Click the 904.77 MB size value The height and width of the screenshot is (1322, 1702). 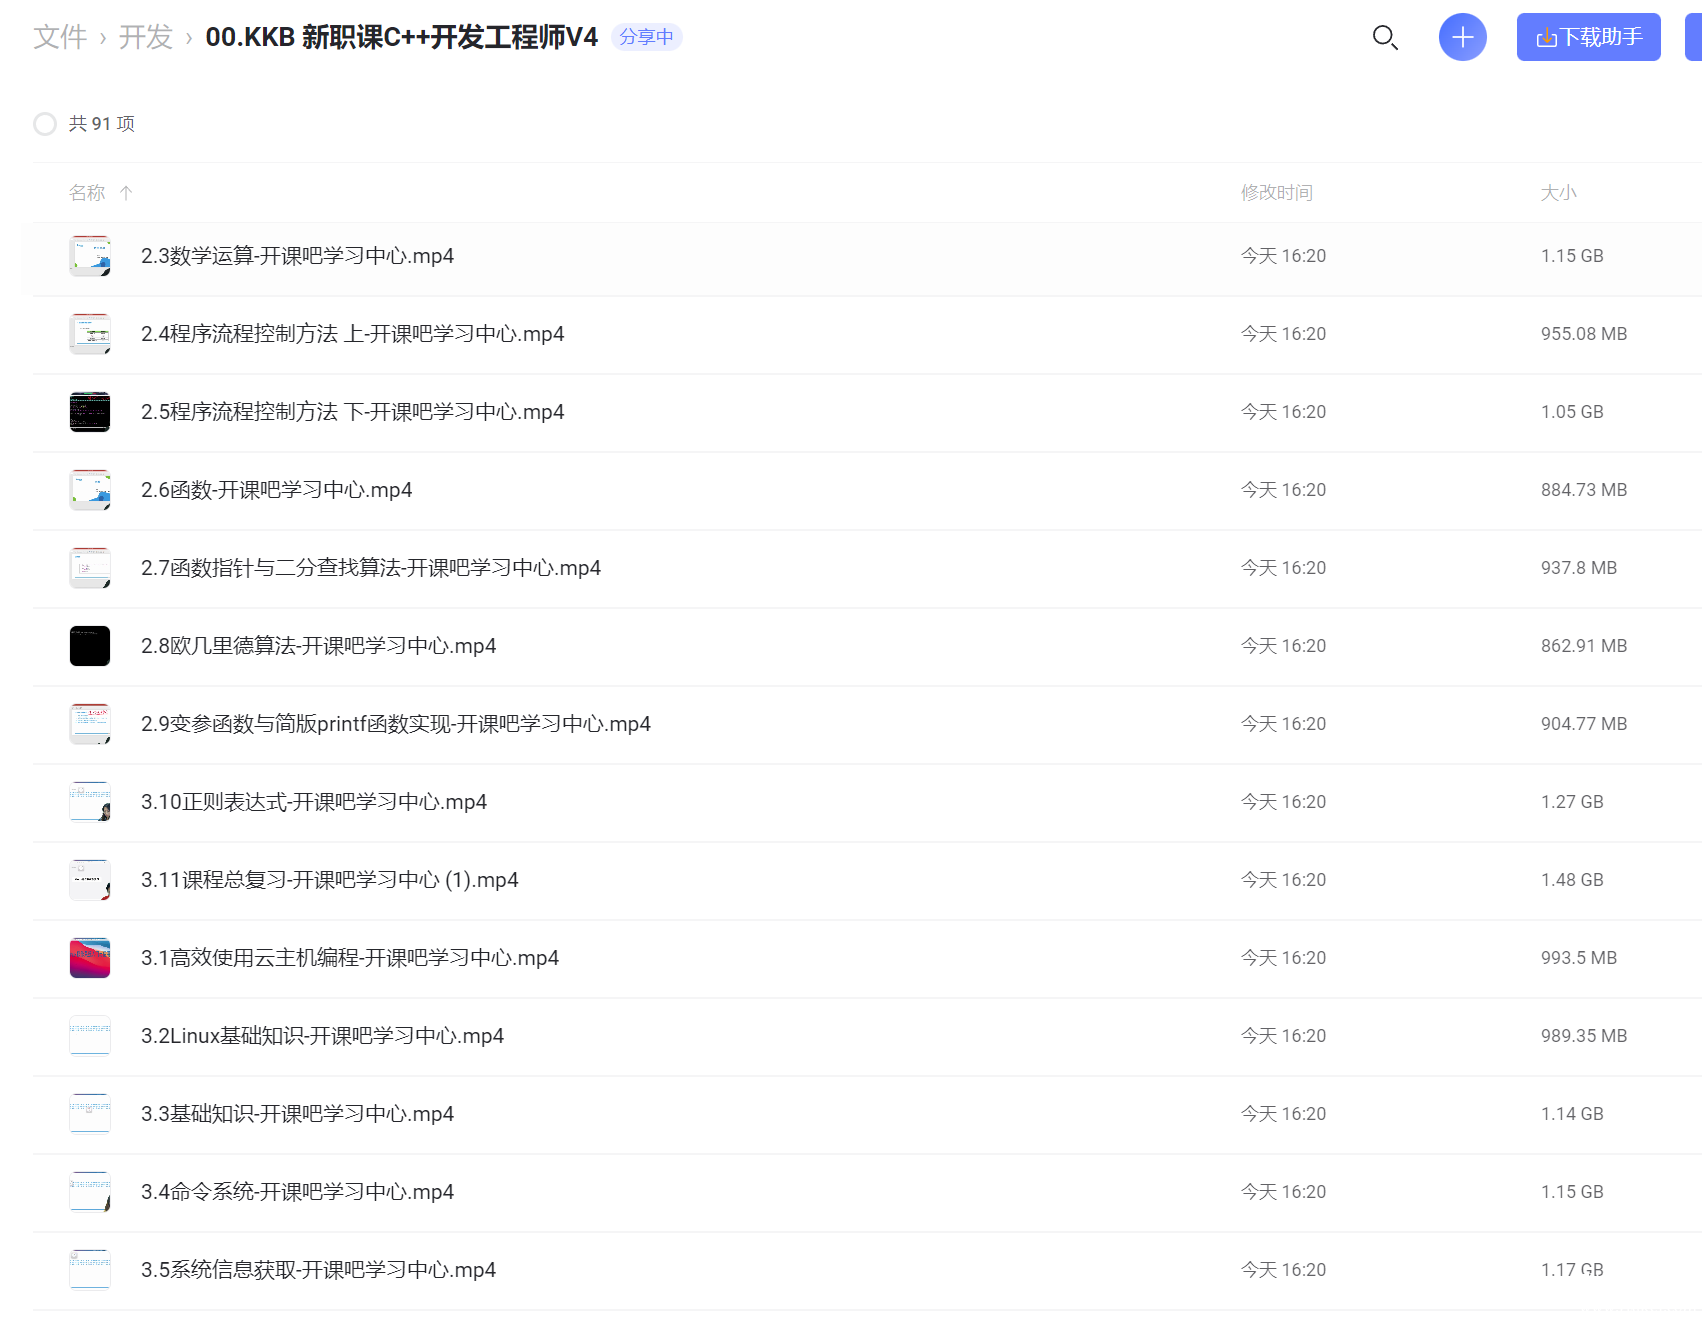pyautogui.click(x=1584, y=724)
